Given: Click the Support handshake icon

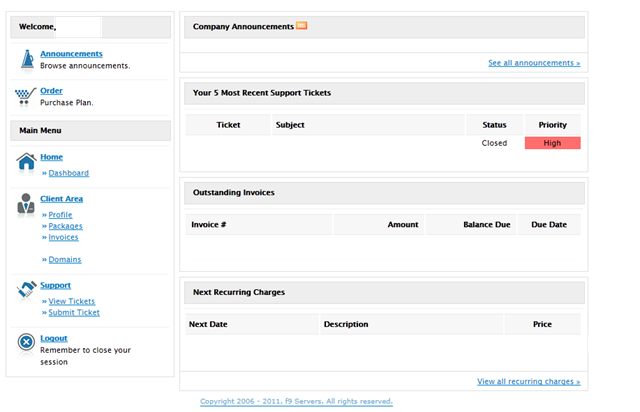Looking at the screenshot, I should pos(27,290).
